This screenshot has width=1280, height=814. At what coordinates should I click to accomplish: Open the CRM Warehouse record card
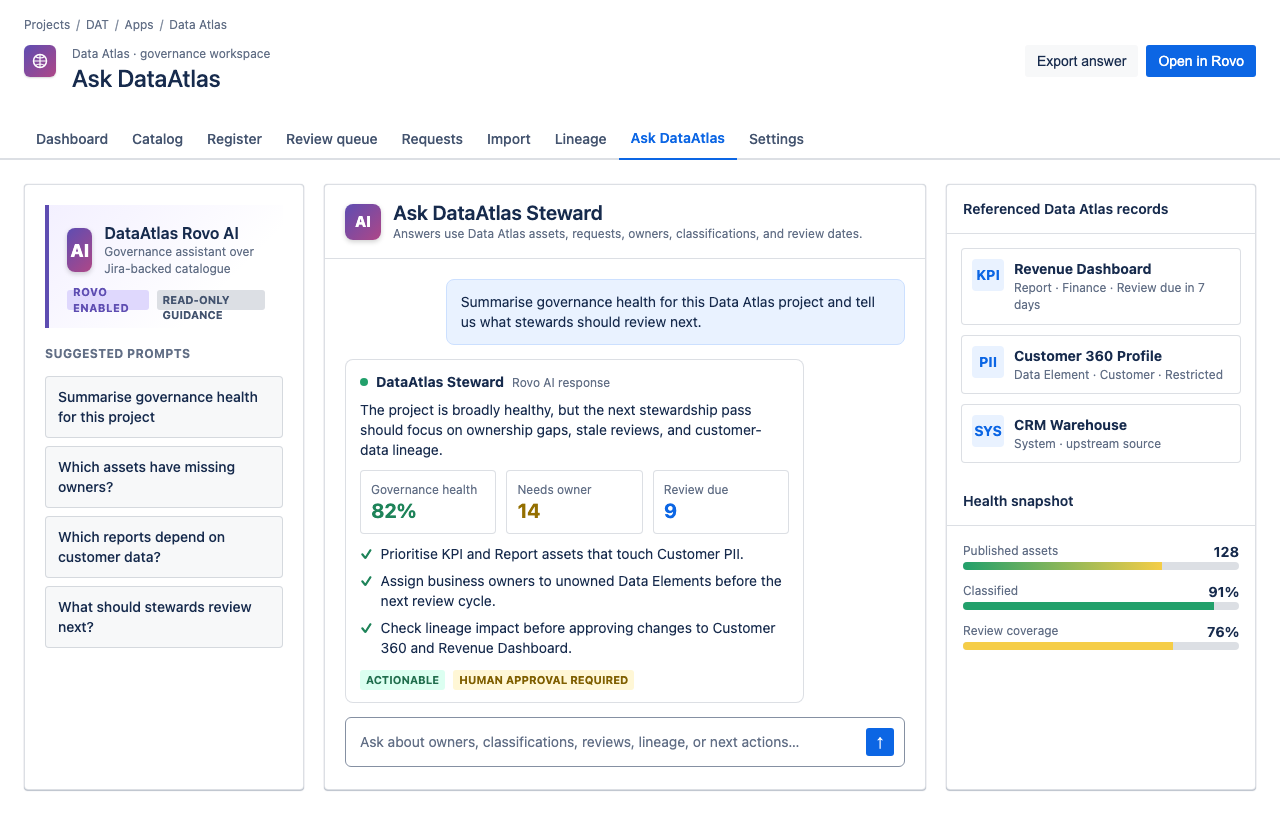pos(1101,434)
